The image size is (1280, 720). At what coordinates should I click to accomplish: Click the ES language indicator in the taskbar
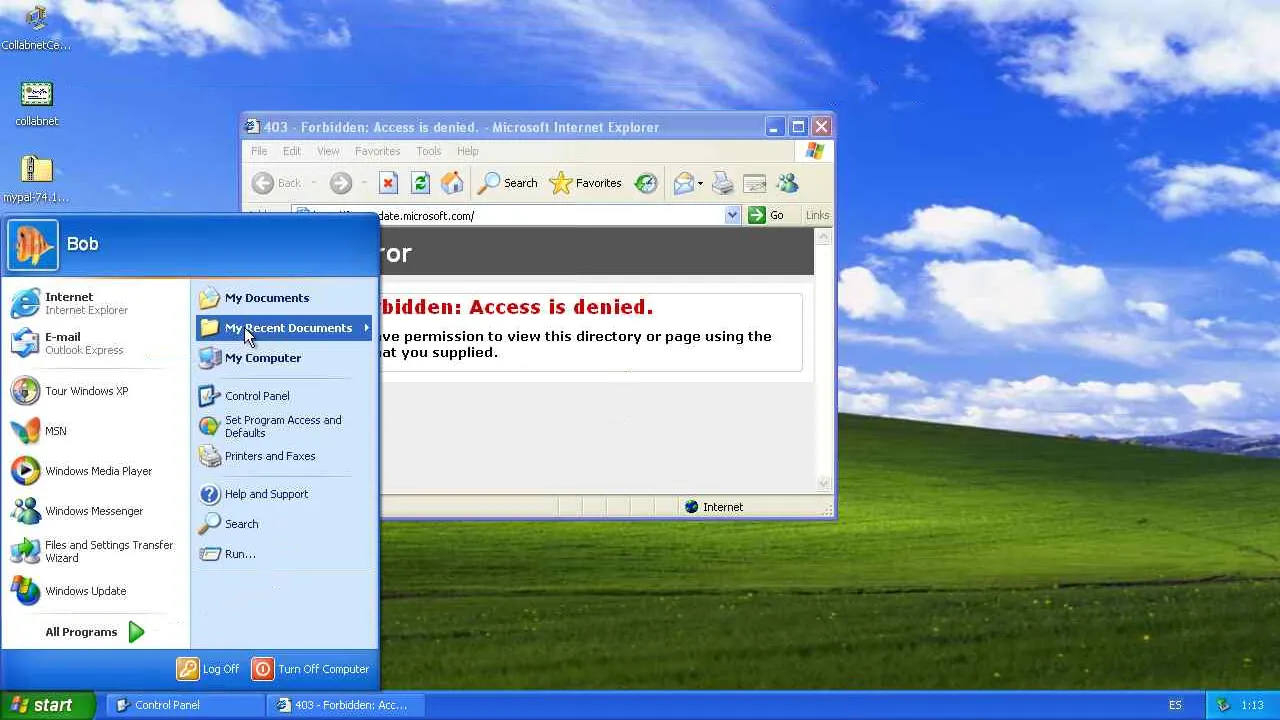(x=1176, y=705)
